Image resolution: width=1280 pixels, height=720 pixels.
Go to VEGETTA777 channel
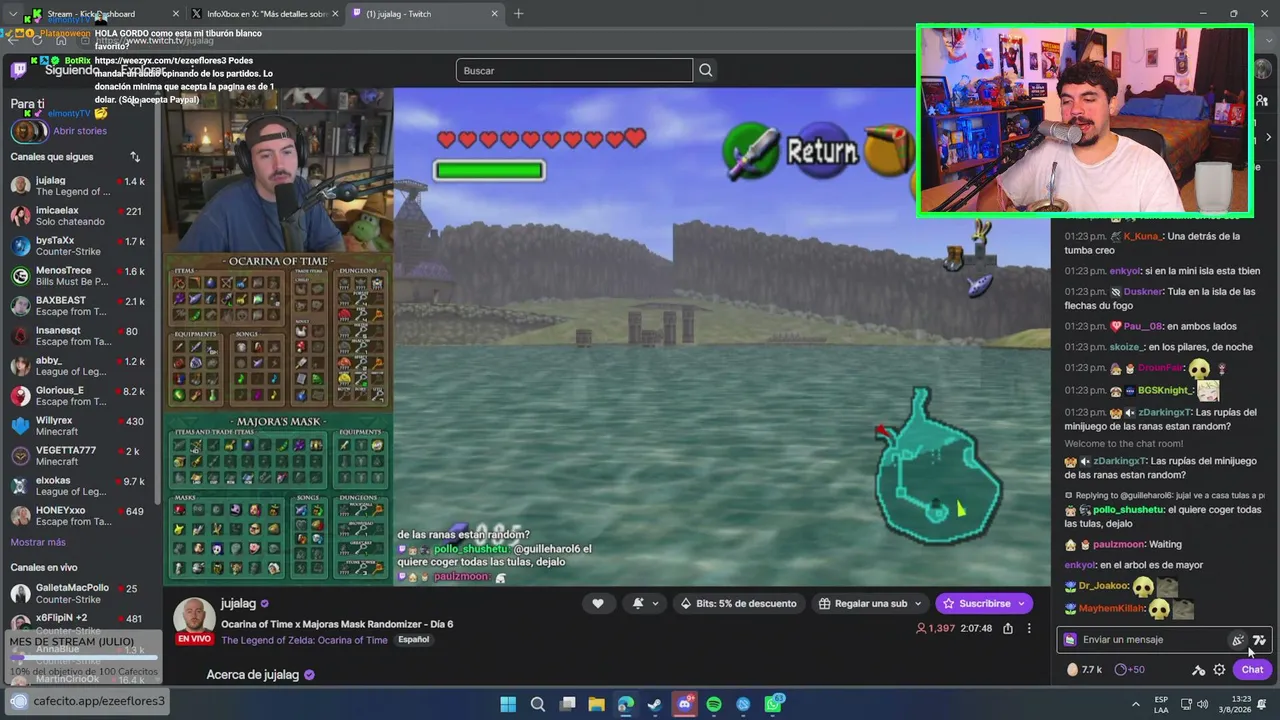coord(78,456)
